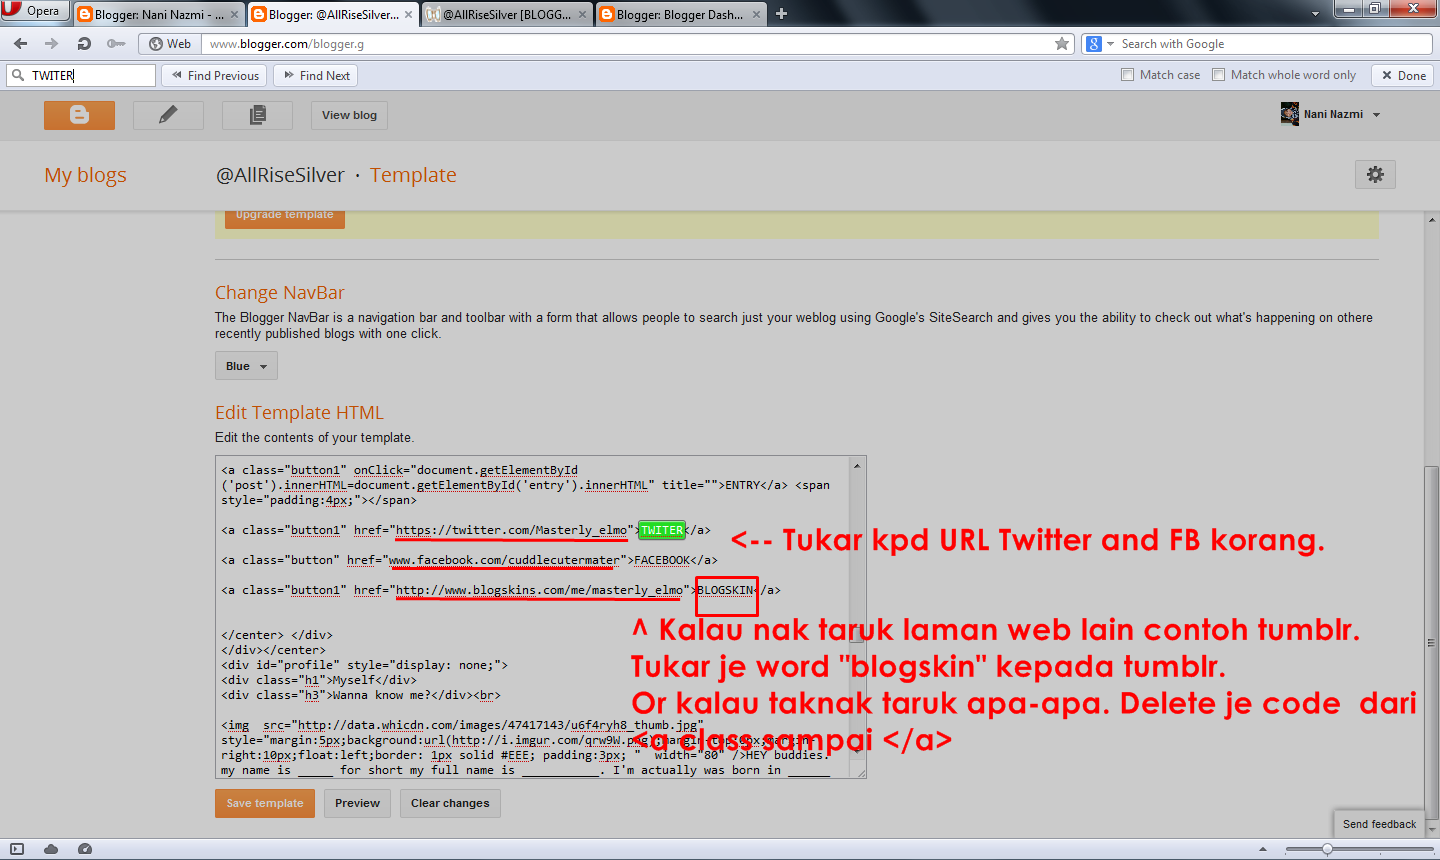Click the find-in-page text field

(x=81, y=75)
